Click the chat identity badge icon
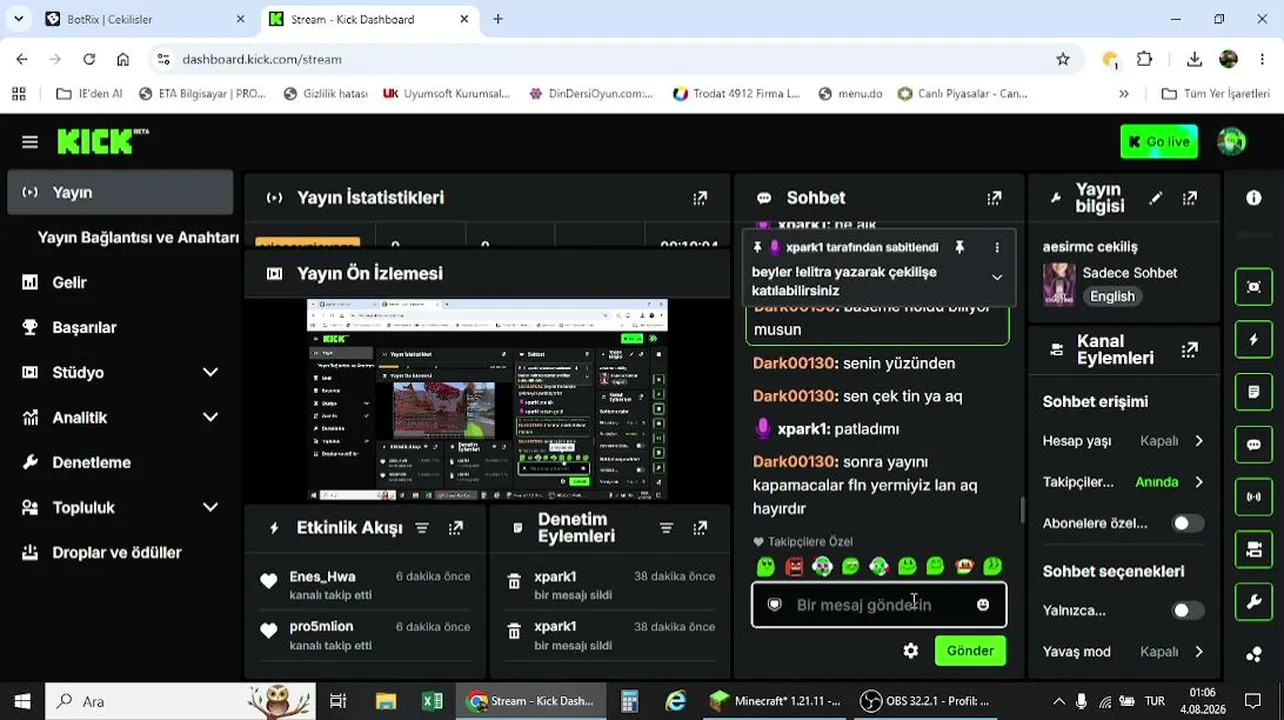Image resolution: width=1284 pixels, height=720 pixels. pos(774,605)
